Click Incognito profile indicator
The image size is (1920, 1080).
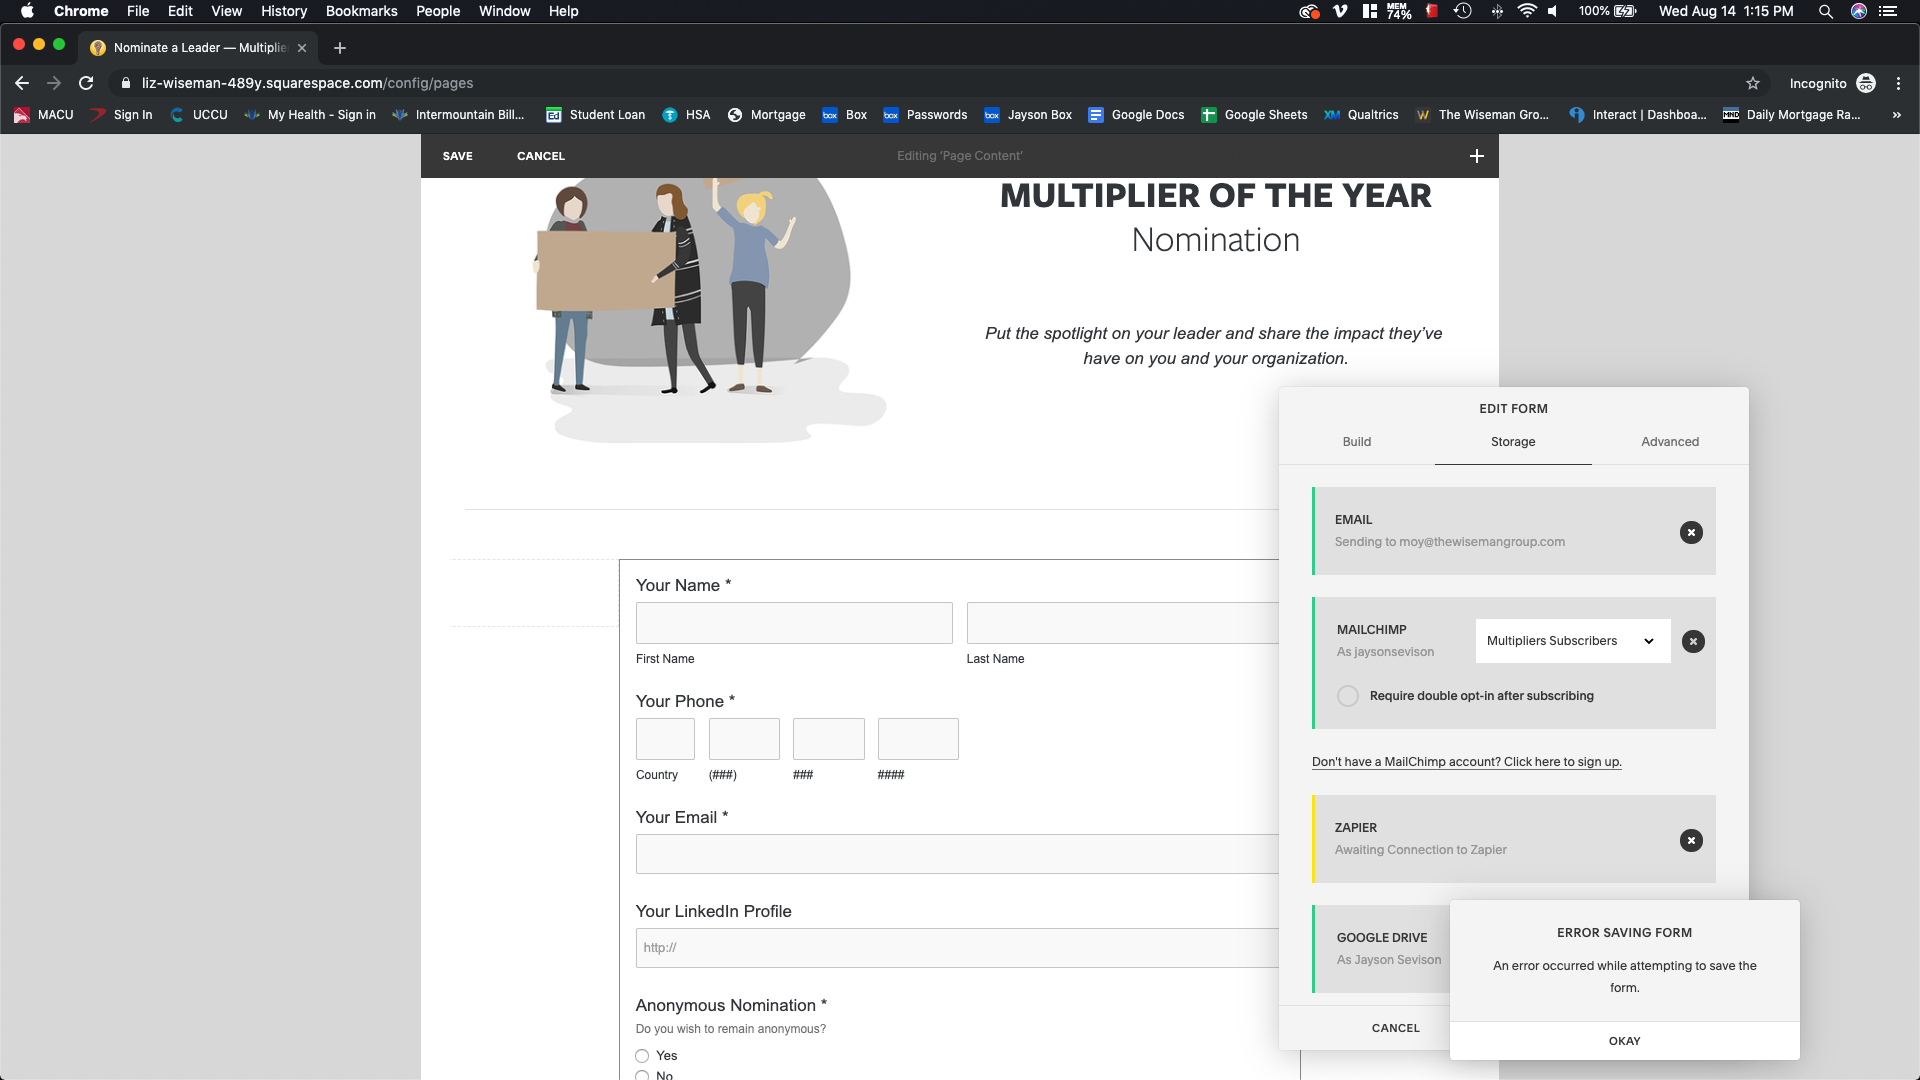click(x=1832, y=83)
